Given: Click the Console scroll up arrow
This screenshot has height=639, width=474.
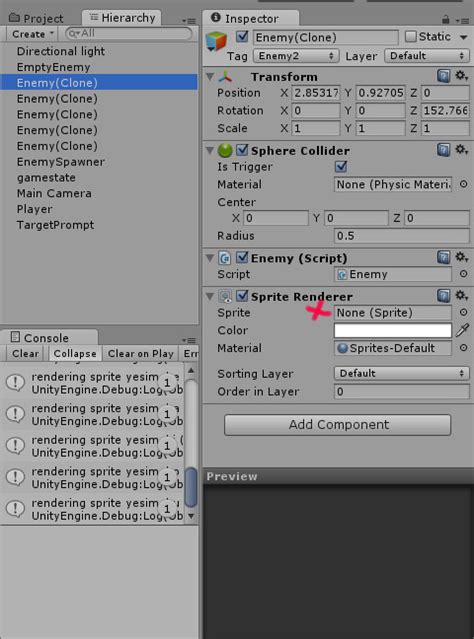Looking at the screenshot, I should pyautogui.click(x=191, y=370).
